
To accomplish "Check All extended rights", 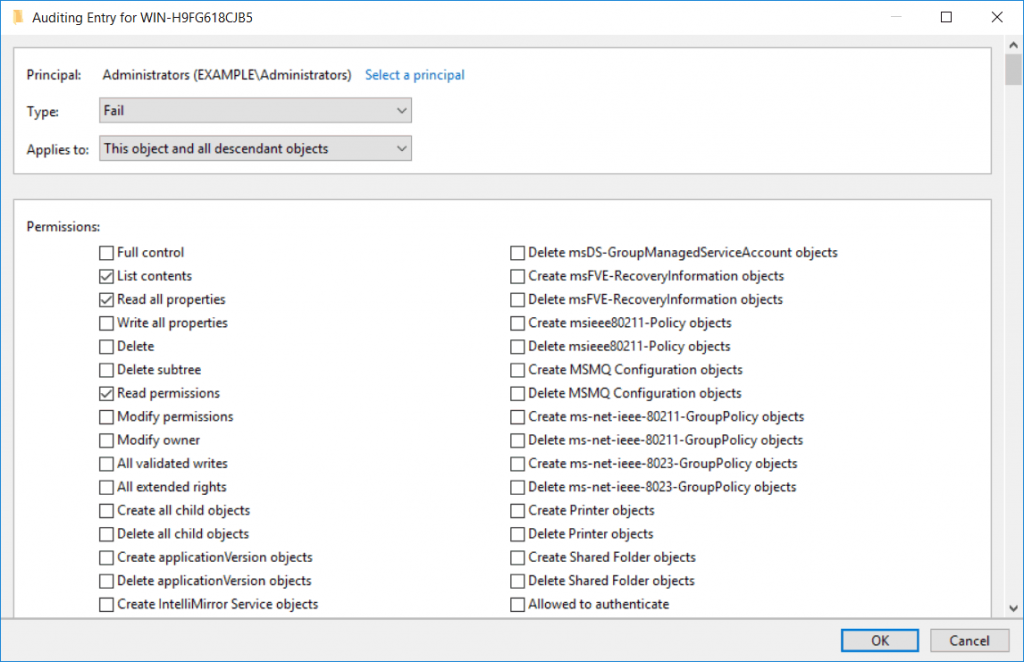I will [106, 487].
